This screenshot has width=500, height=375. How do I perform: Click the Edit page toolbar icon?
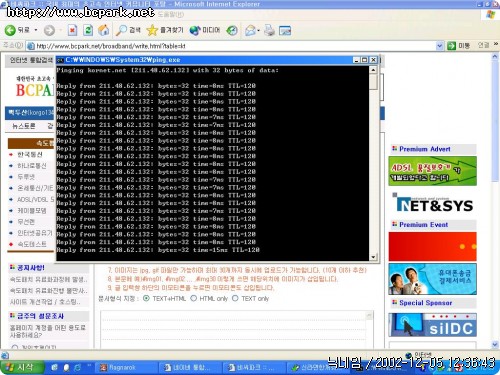coord(285,30)
